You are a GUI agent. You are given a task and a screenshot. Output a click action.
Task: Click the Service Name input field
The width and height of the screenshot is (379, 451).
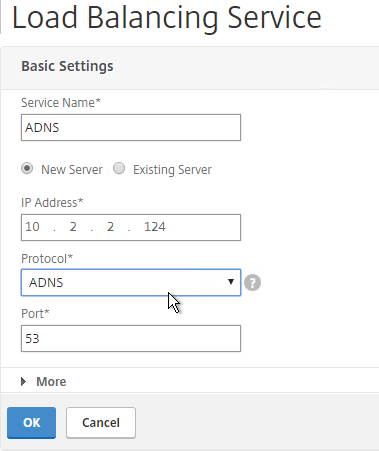pos(131,127)
